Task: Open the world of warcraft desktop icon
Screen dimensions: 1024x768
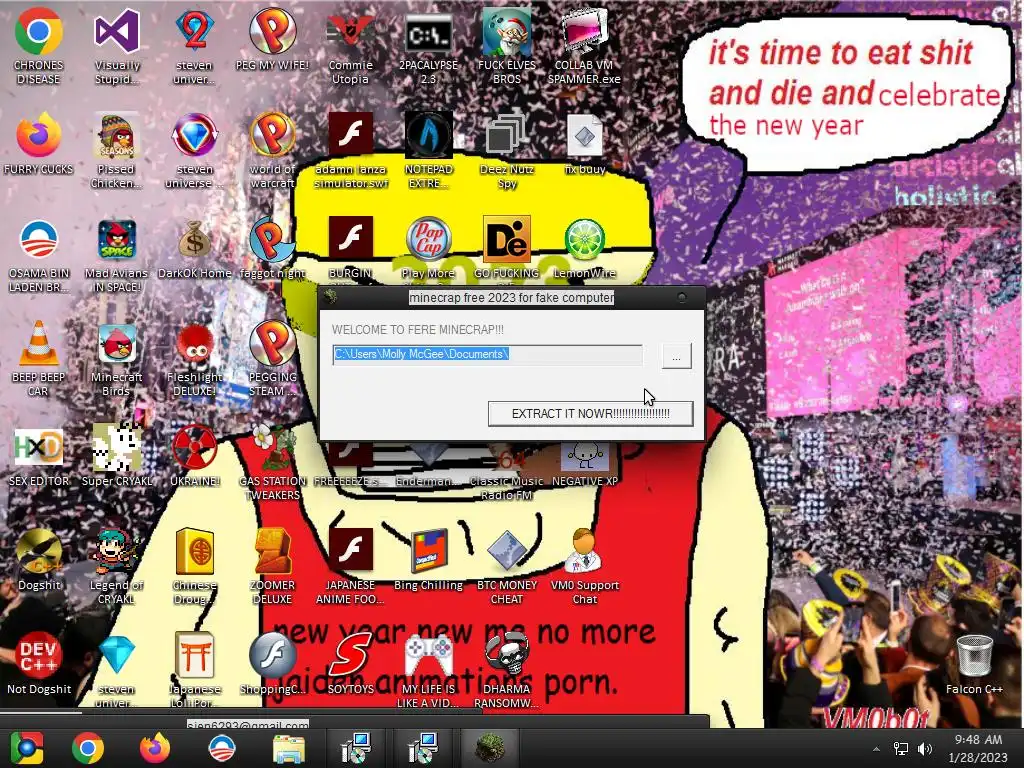Action: (272, 136)
